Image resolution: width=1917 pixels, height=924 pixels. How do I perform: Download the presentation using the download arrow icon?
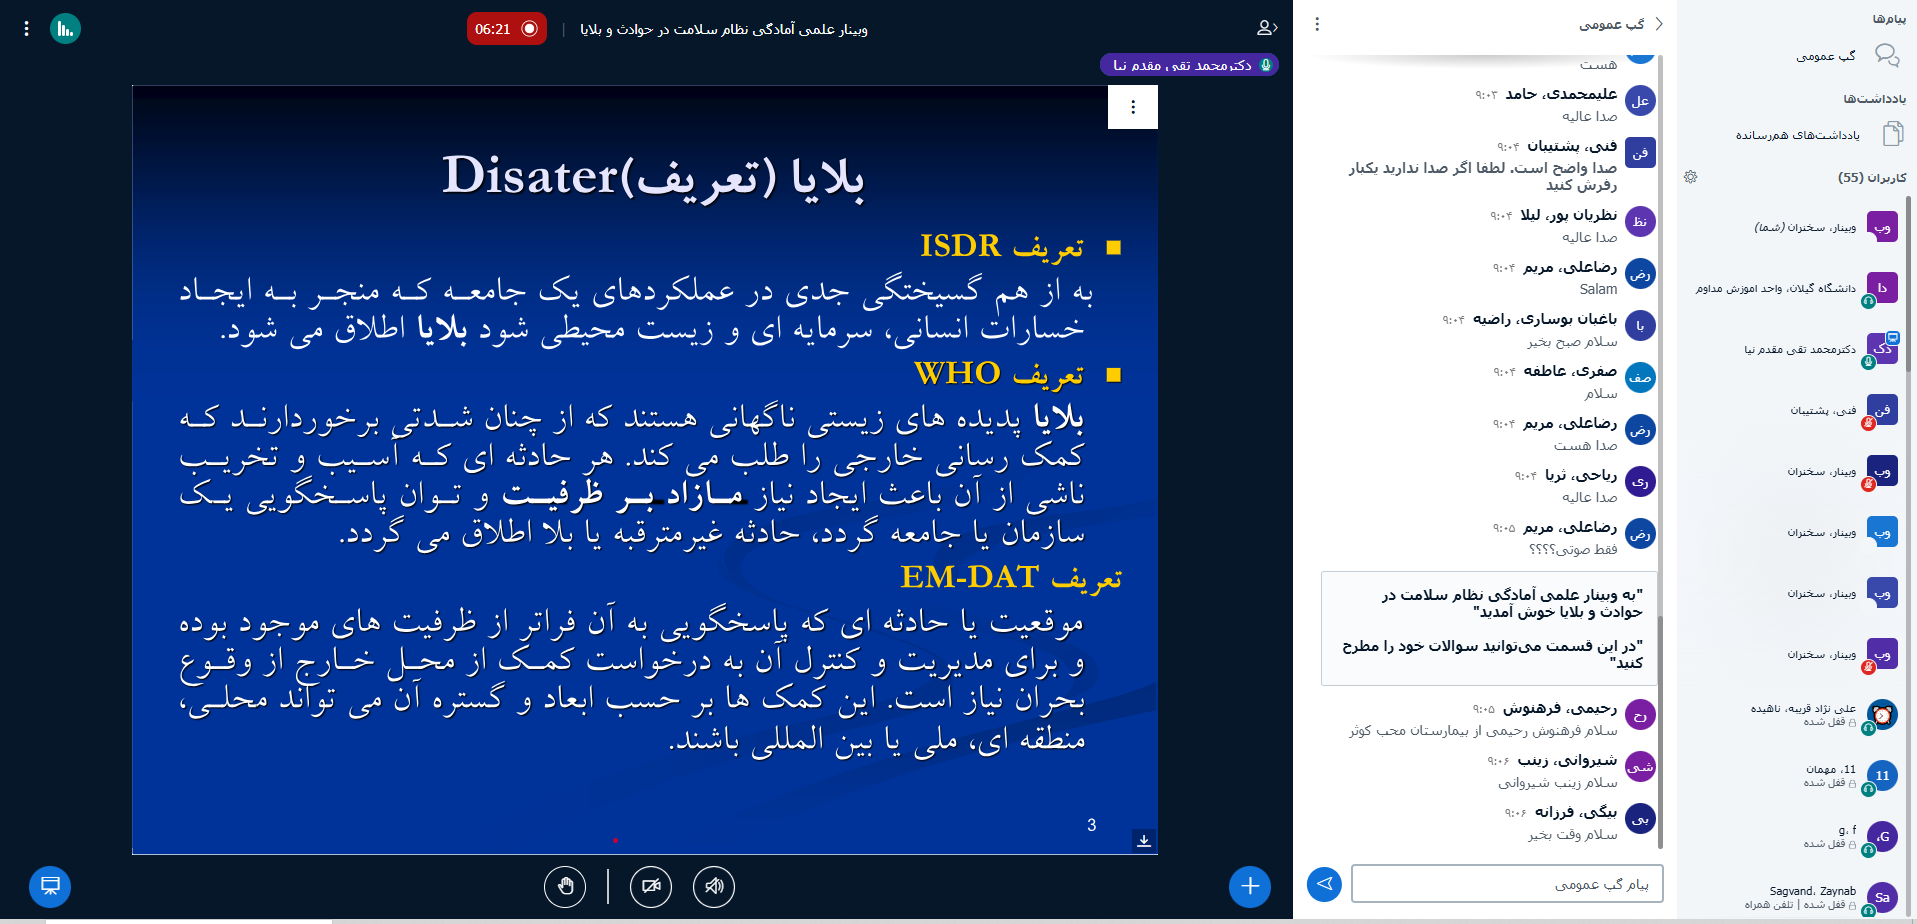1144,841
